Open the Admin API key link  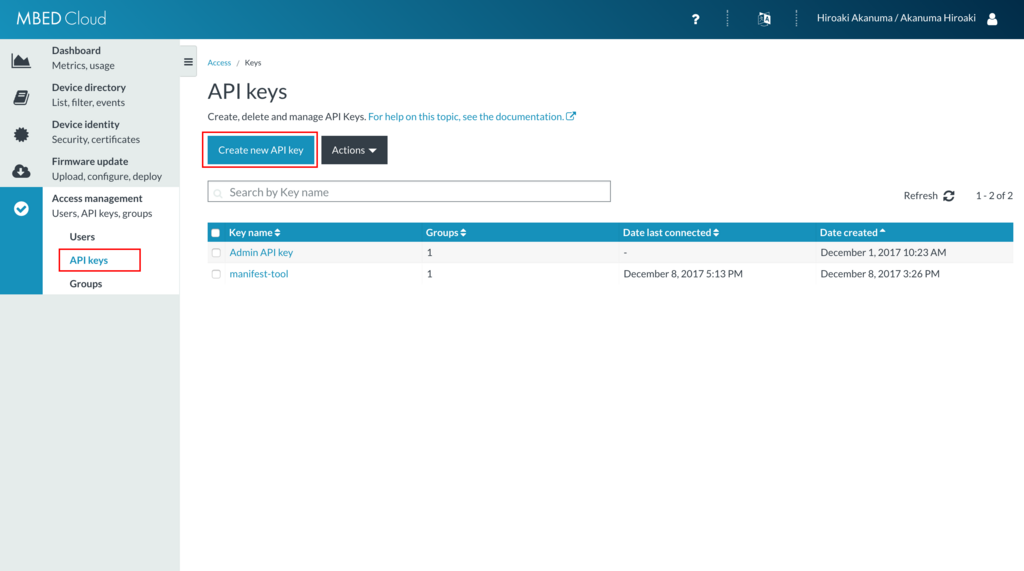[261, 253]
